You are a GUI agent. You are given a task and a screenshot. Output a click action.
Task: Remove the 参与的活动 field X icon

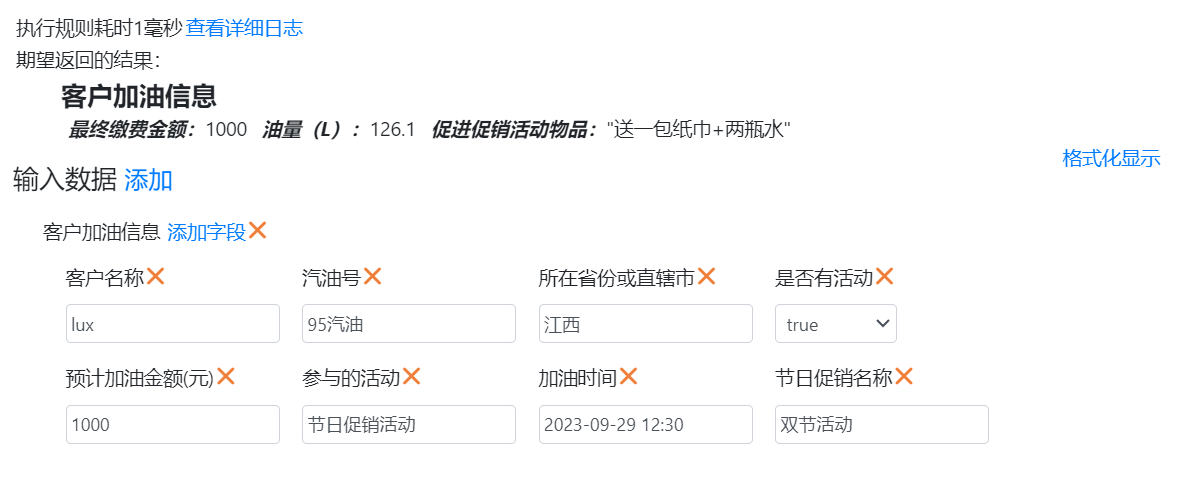click(x=411, y=376)
